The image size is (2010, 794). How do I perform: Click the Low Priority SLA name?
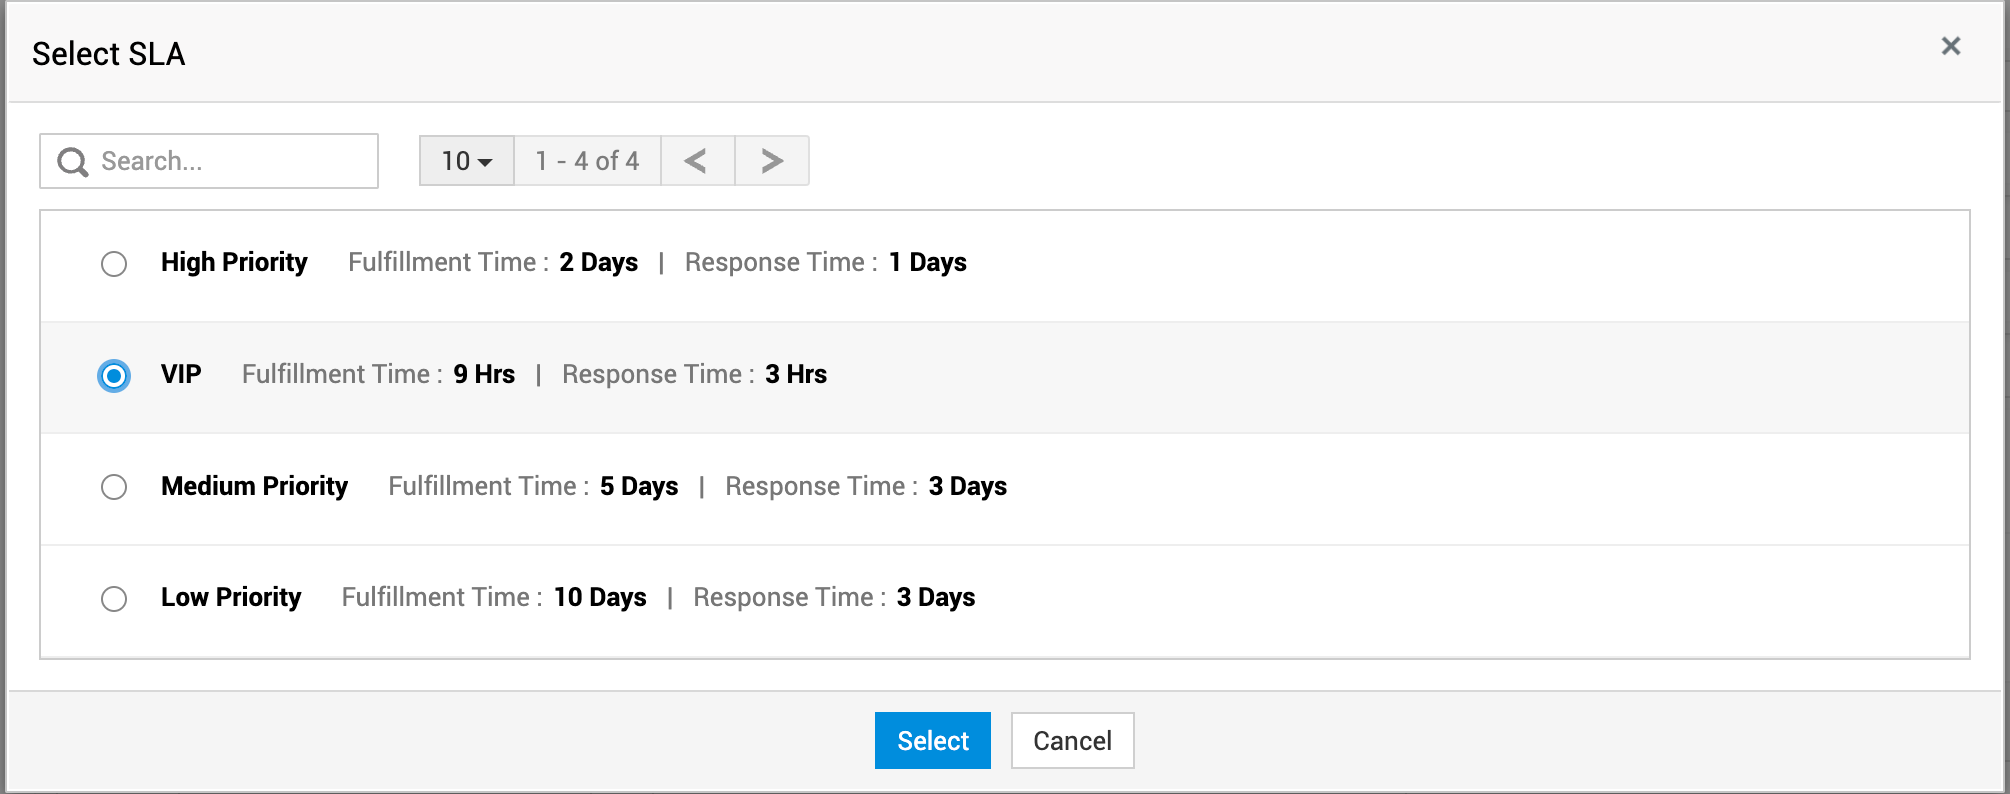[231, 597]
